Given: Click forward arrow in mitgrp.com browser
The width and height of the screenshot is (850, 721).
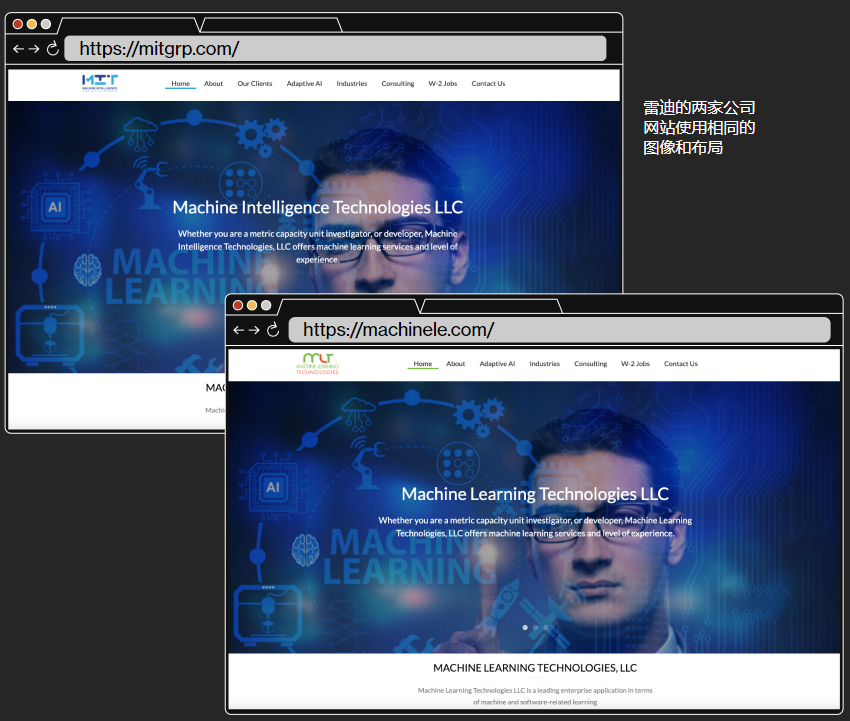Looking at the screenshot, I should click(34, 49).
